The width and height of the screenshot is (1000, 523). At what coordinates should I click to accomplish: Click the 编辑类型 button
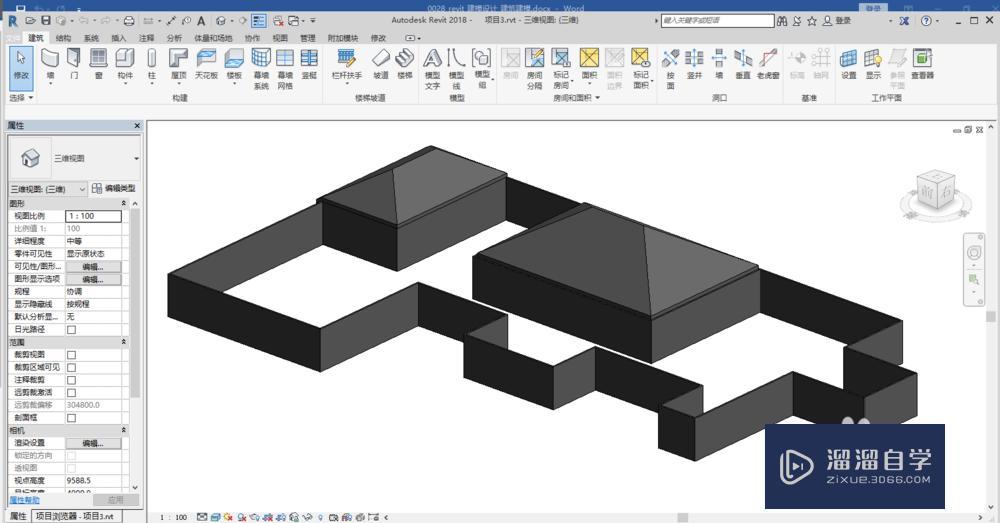tap(114, 189)
